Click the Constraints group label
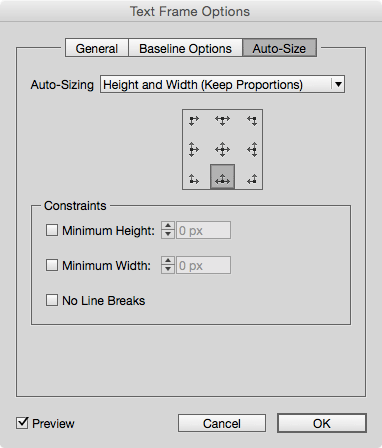This screenshot has height=448, width=382. [75, 206]
